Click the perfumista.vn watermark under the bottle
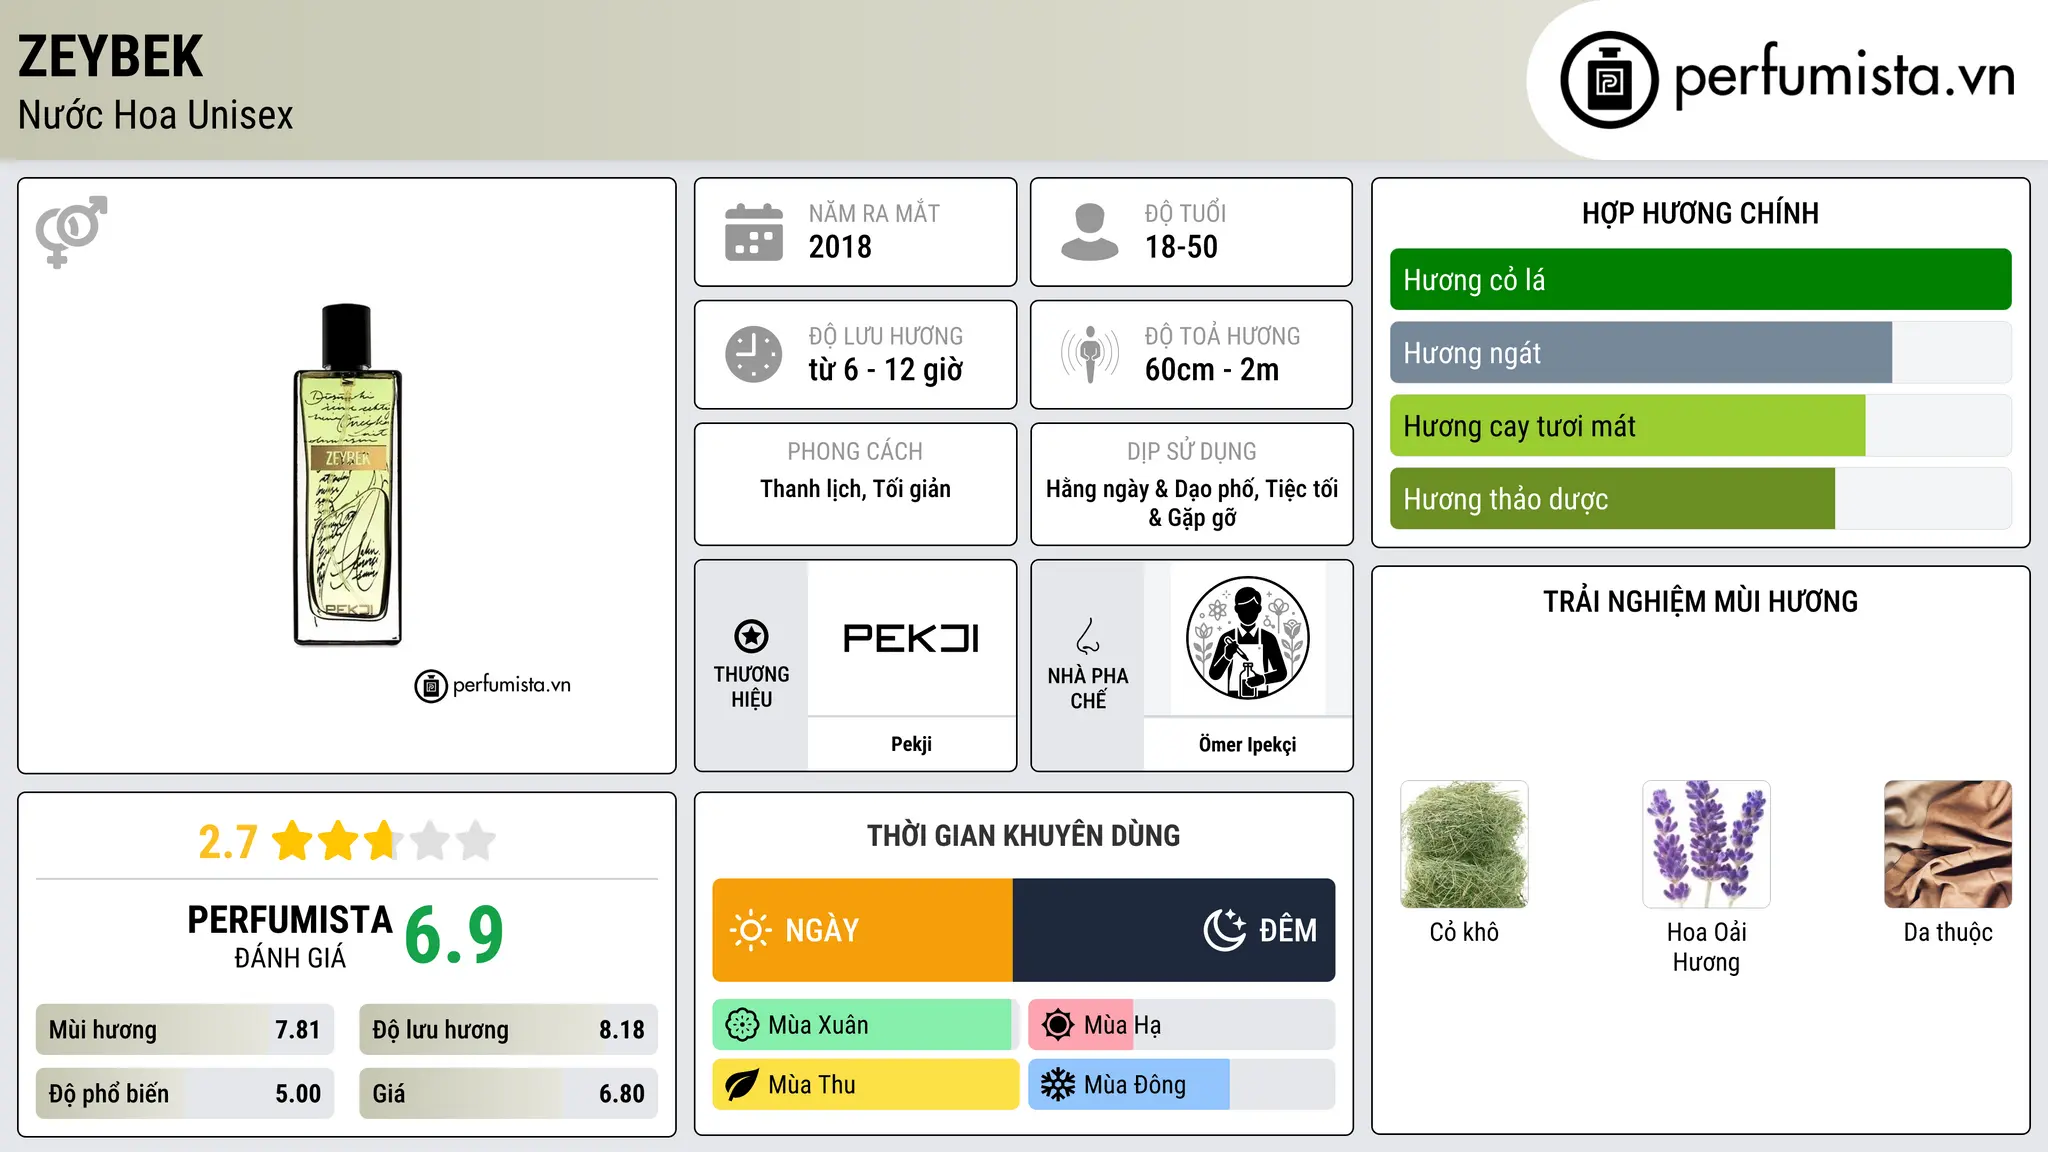The image size is (2048, 1152). click(493, 686)
